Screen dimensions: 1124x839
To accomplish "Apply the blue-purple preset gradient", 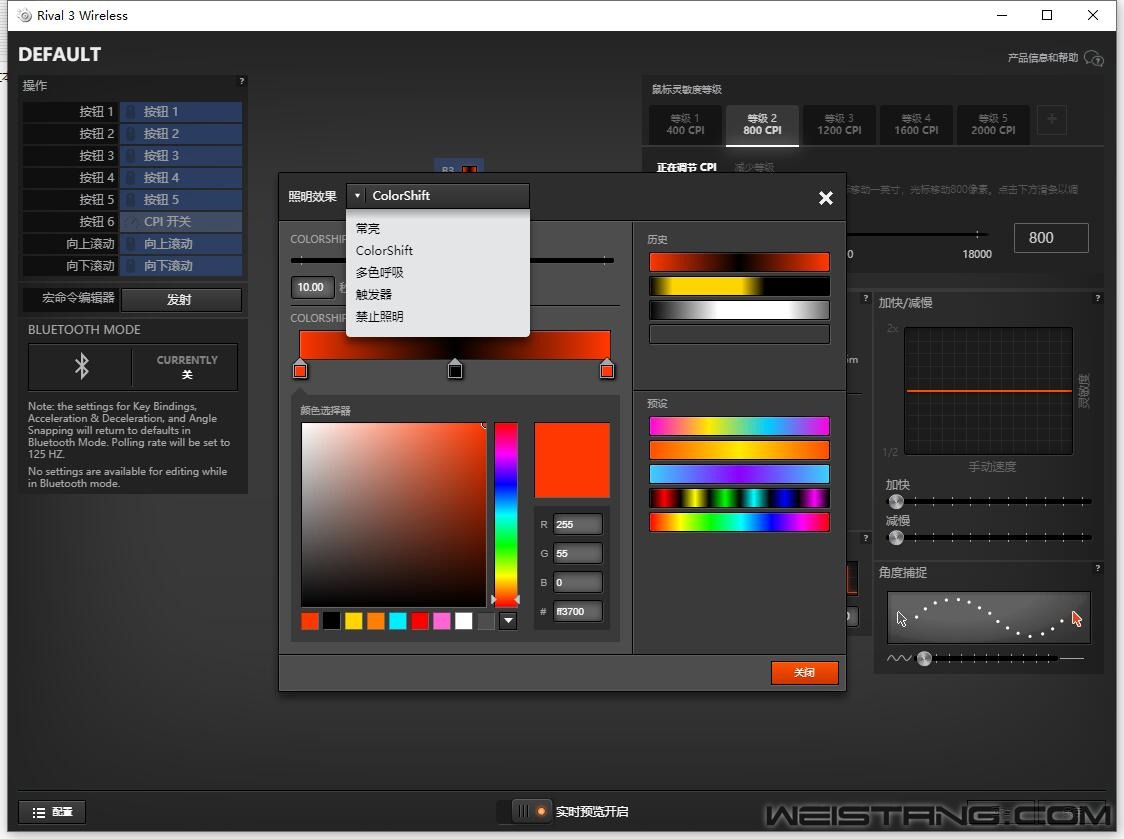I will point(739,474).
